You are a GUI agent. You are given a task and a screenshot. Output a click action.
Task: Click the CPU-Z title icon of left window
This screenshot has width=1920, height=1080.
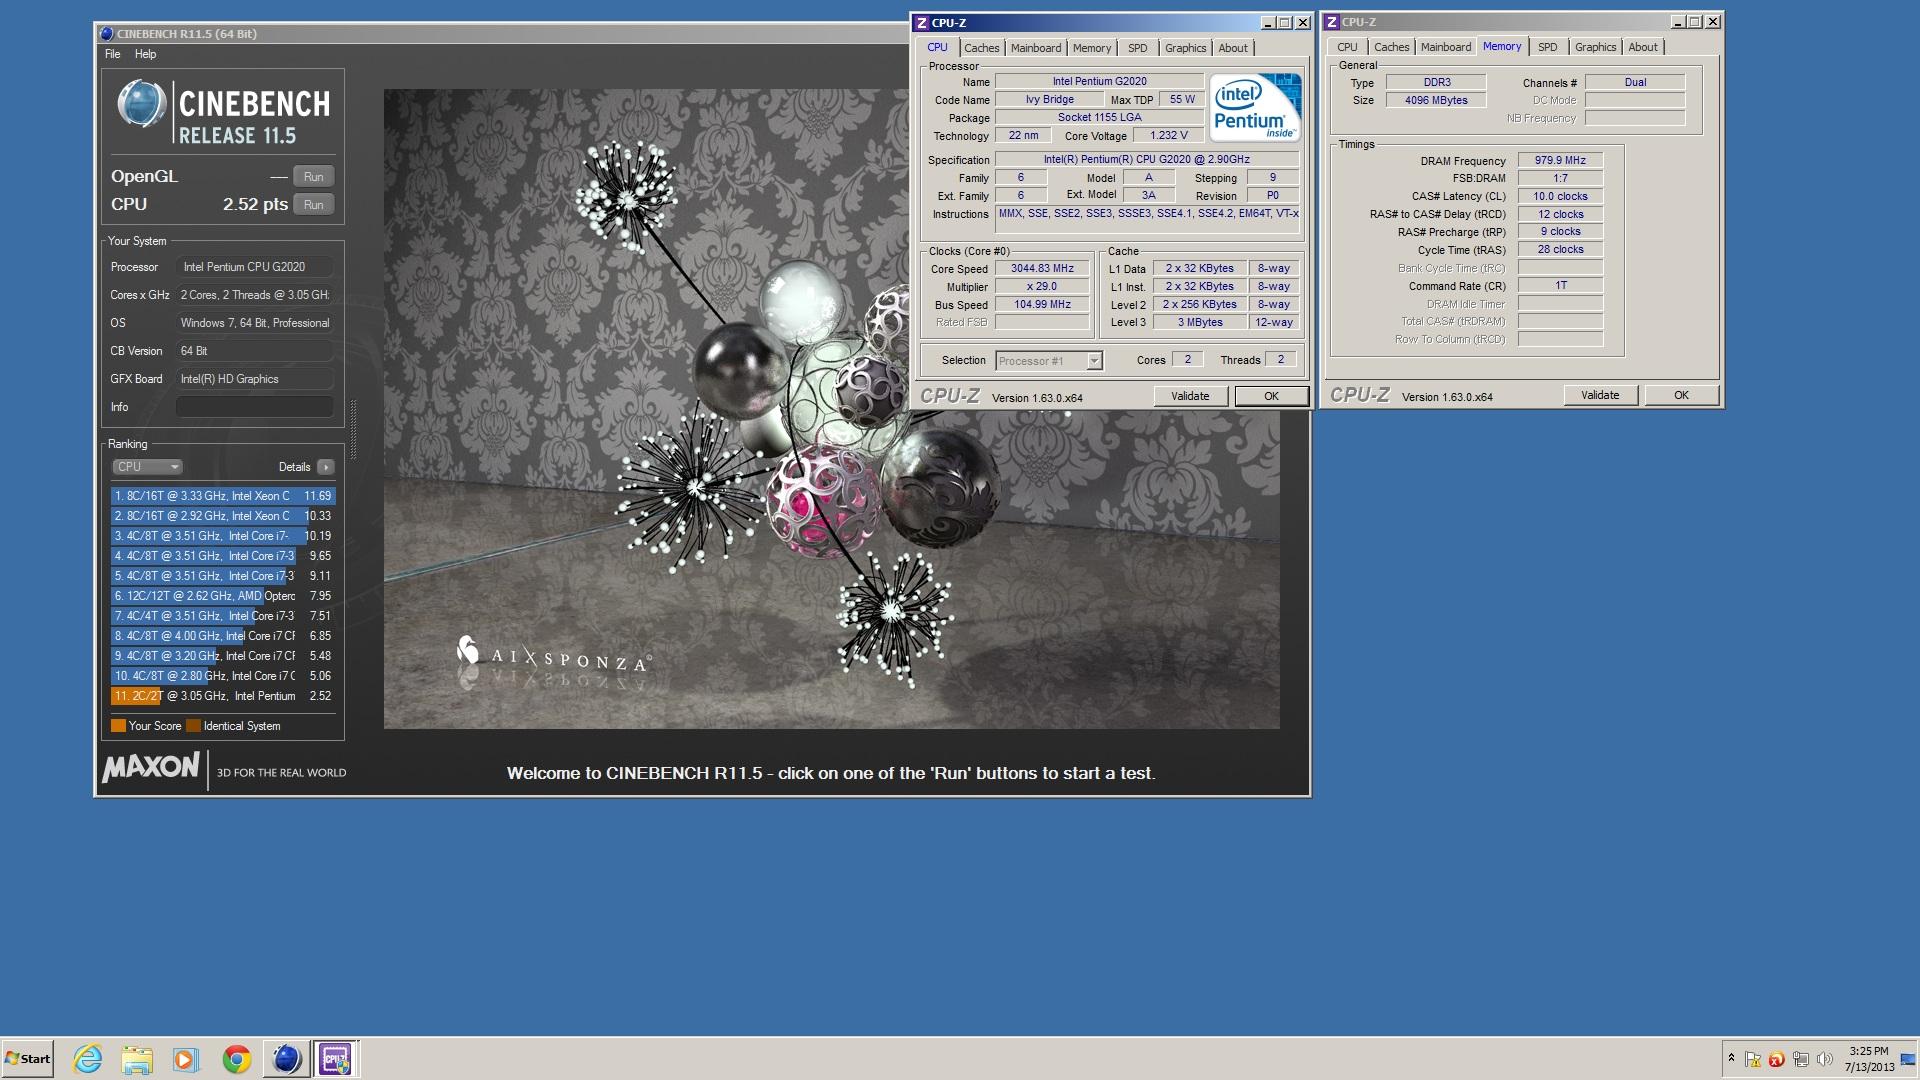pyautogui.click(x=921, y=23)
